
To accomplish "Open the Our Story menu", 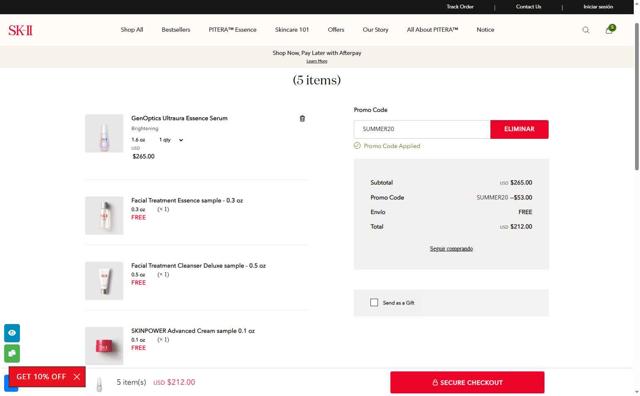I will coord(376,30).
